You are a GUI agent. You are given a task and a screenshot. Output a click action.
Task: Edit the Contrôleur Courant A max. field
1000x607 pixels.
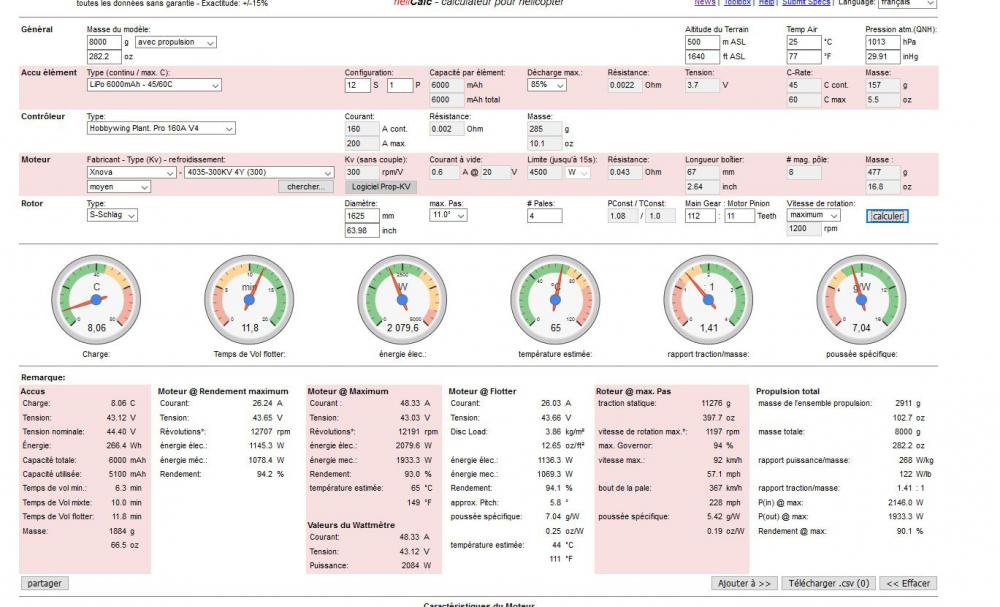[362, 143]
